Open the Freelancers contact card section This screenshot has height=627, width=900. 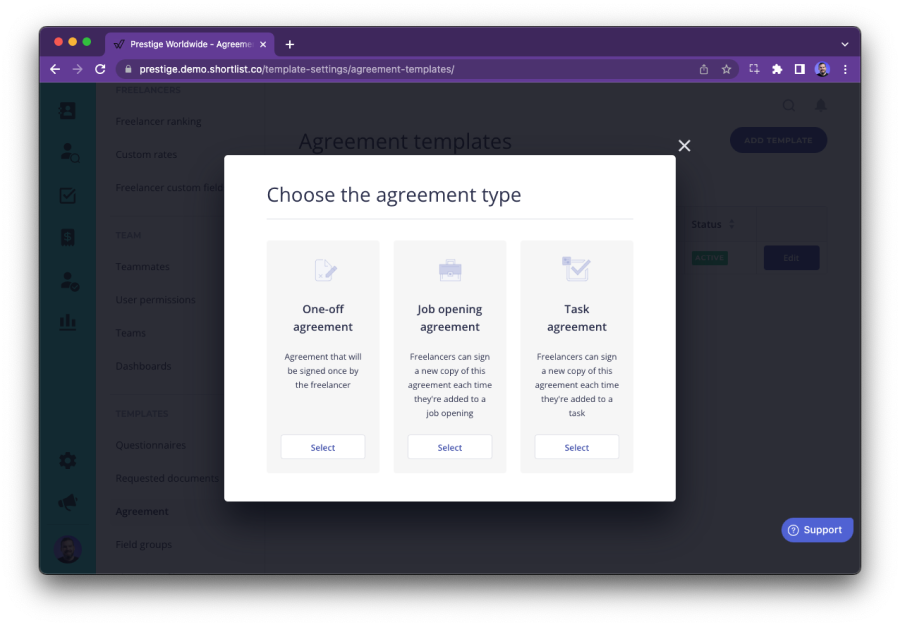point(67,113)
